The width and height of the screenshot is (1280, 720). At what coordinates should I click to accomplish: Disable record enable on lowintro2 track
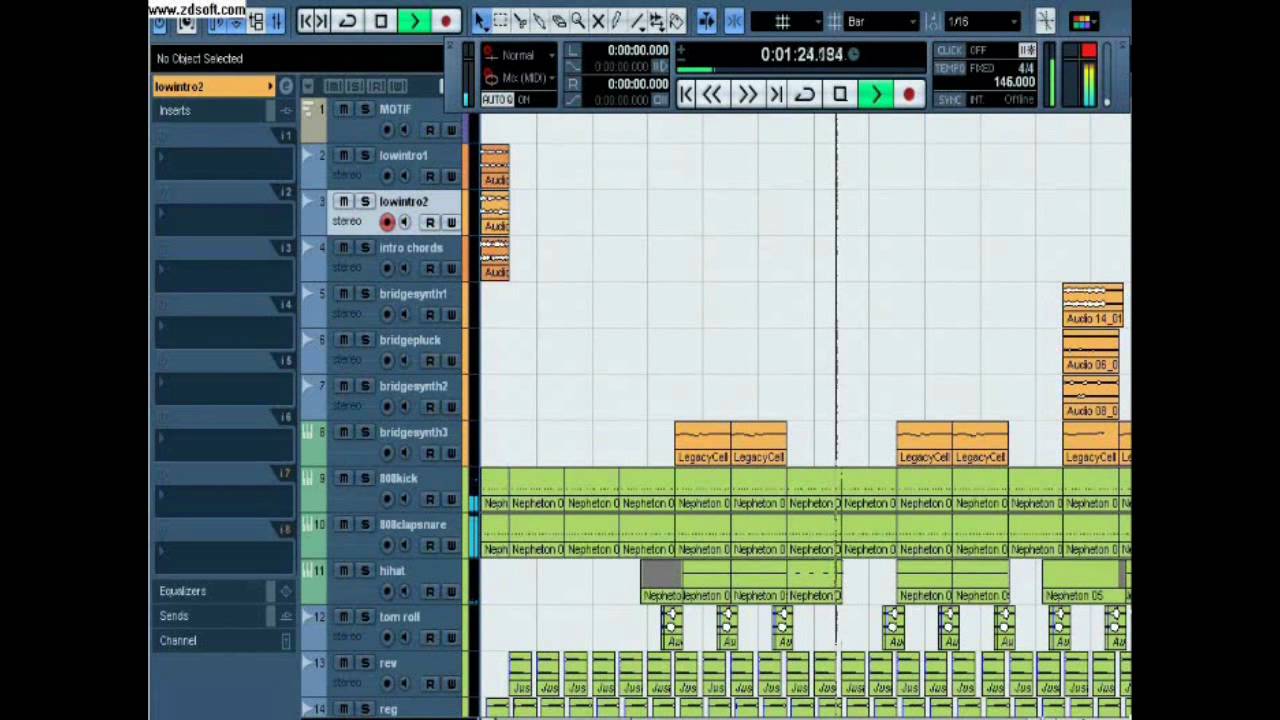(x=387, y=222)
